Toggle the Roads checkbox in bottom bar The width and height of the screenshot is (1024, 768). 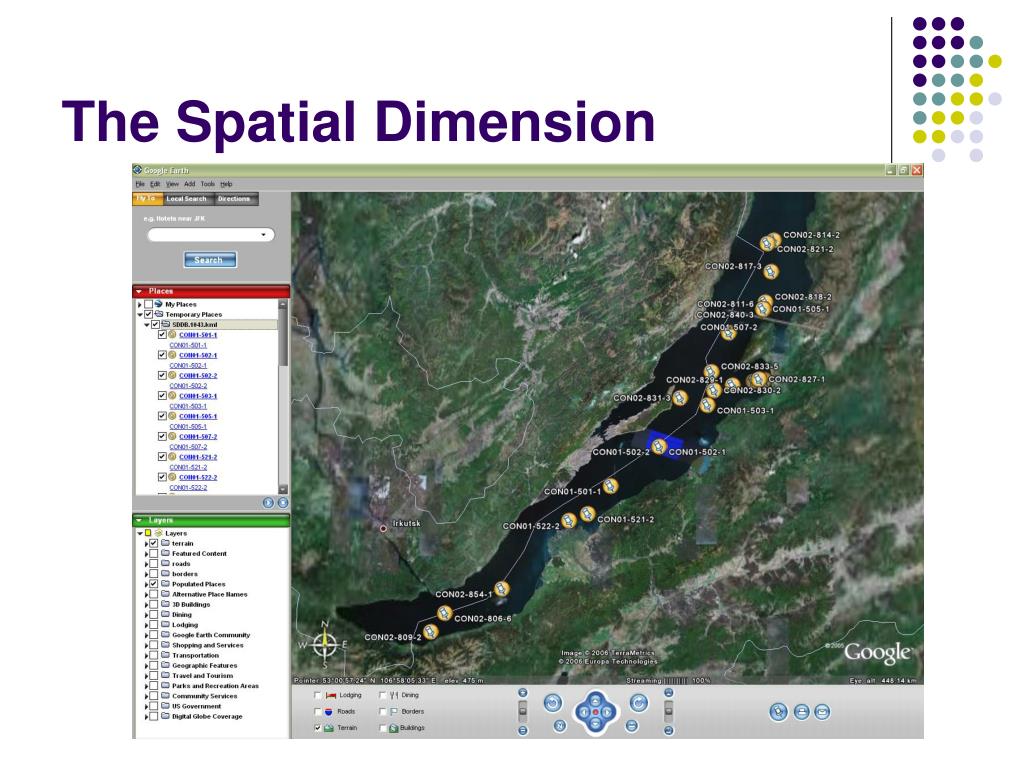318,712
